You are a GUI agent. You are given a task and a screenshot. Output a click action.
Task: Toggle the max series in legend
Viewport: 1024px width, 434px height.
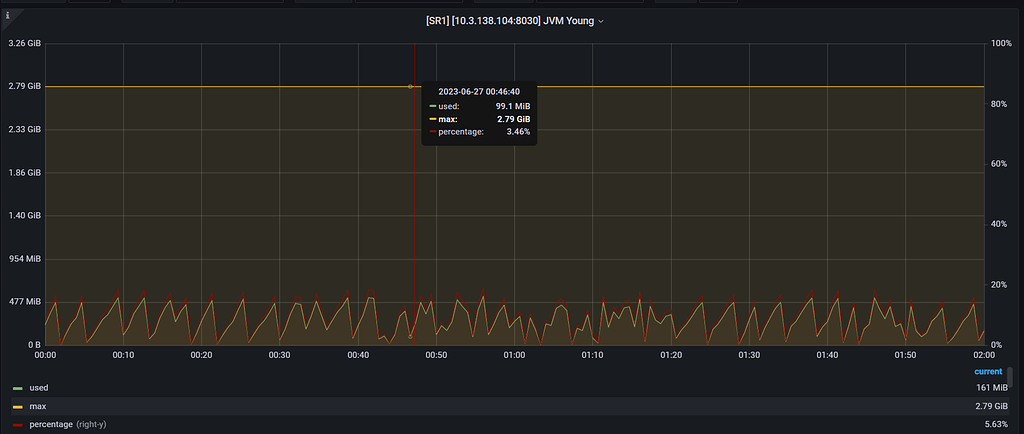click(37, 406)
